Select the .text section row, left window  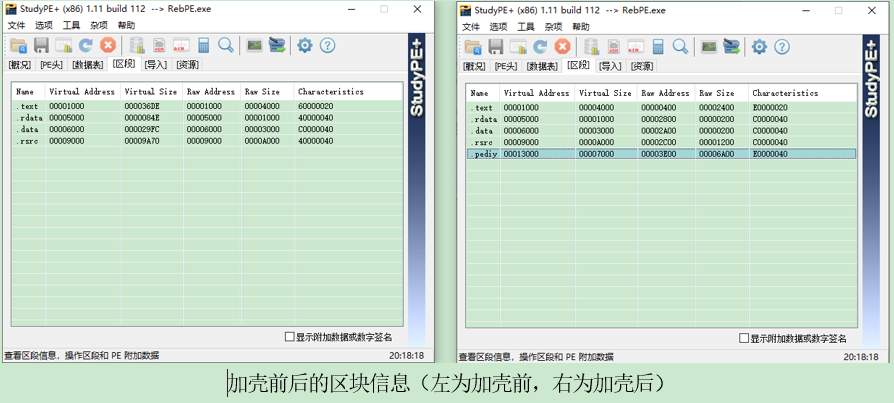coord(207,106)
